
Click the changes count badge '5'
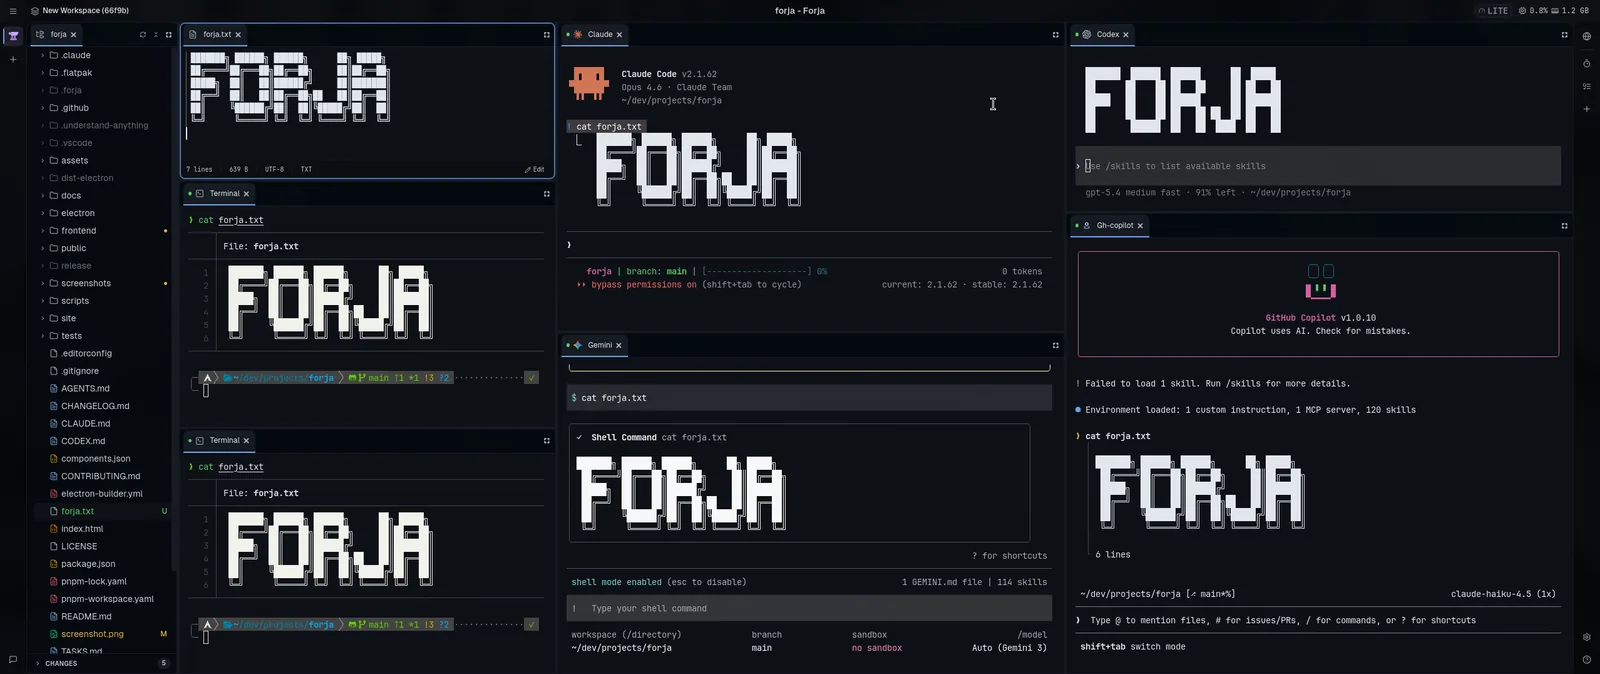(164, 663)
